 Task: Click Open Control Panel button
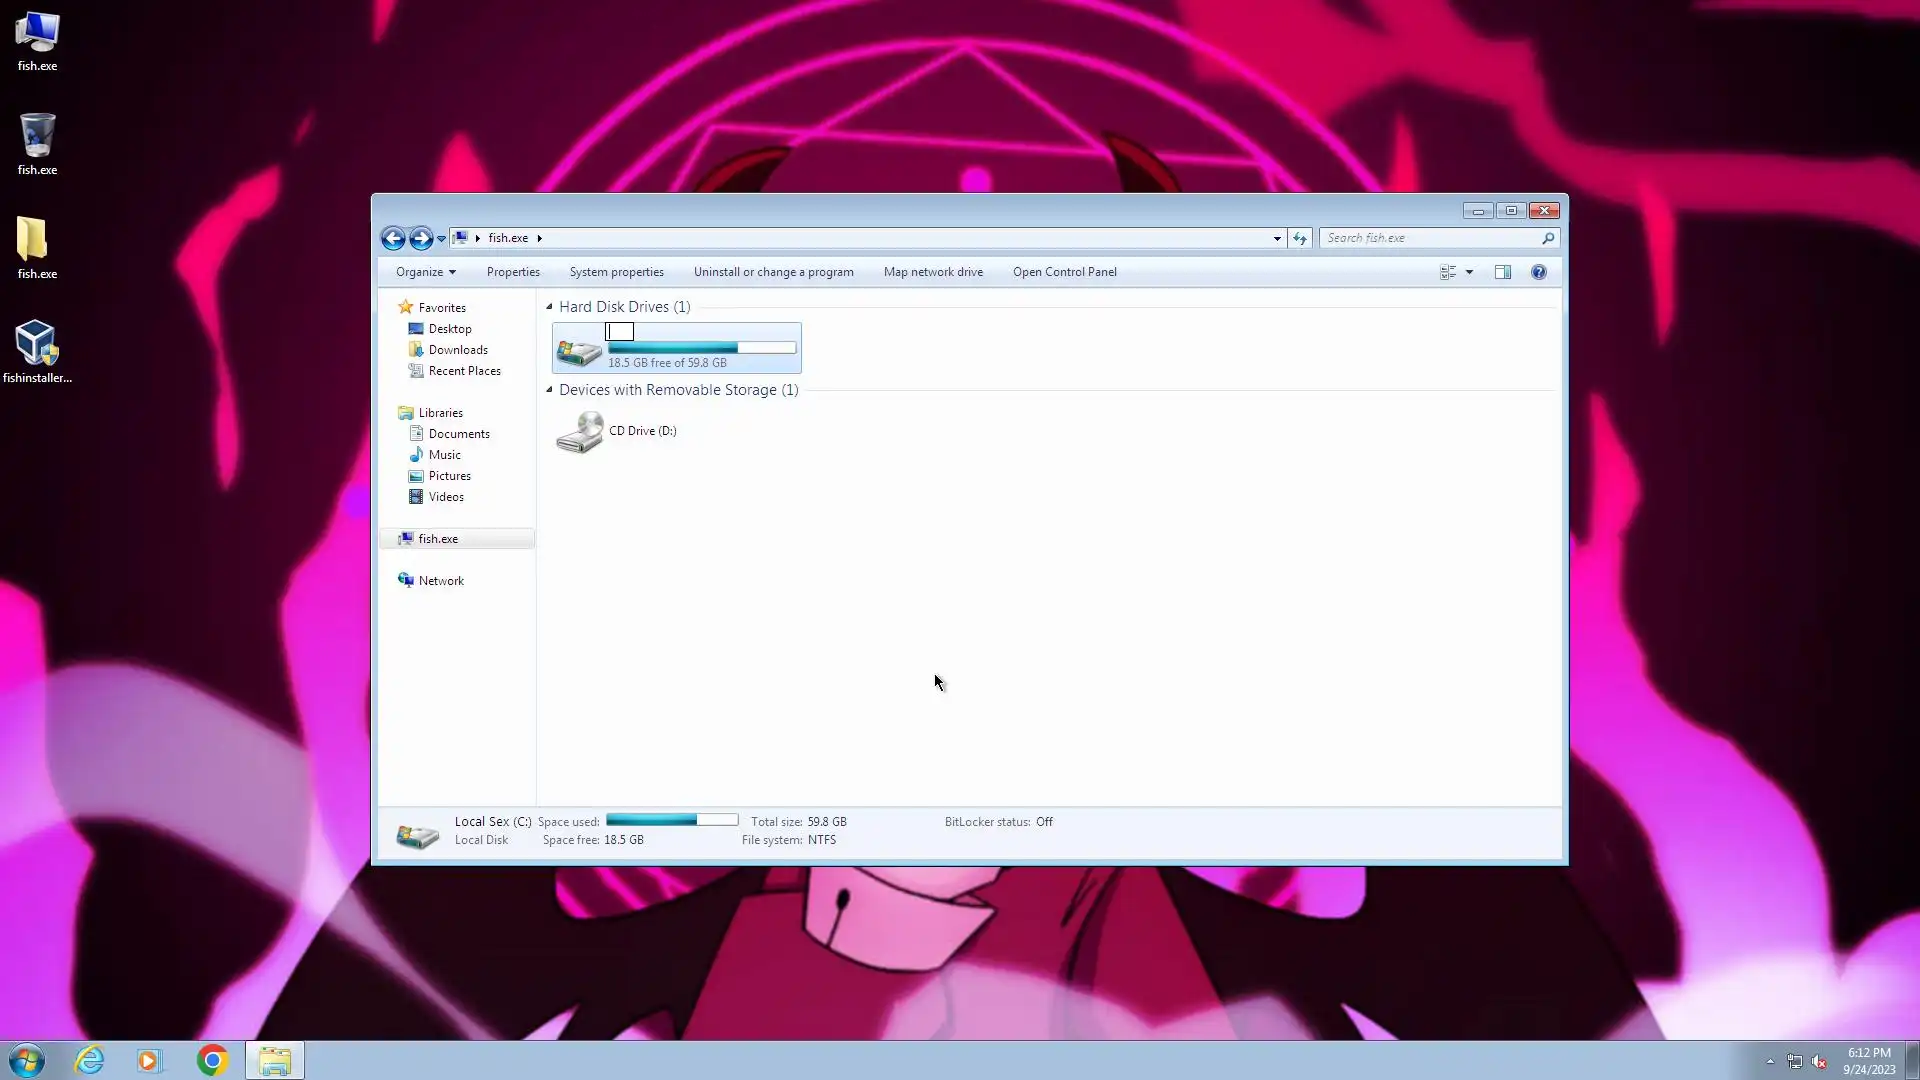pyautogui.click(x=1064, y=272)
